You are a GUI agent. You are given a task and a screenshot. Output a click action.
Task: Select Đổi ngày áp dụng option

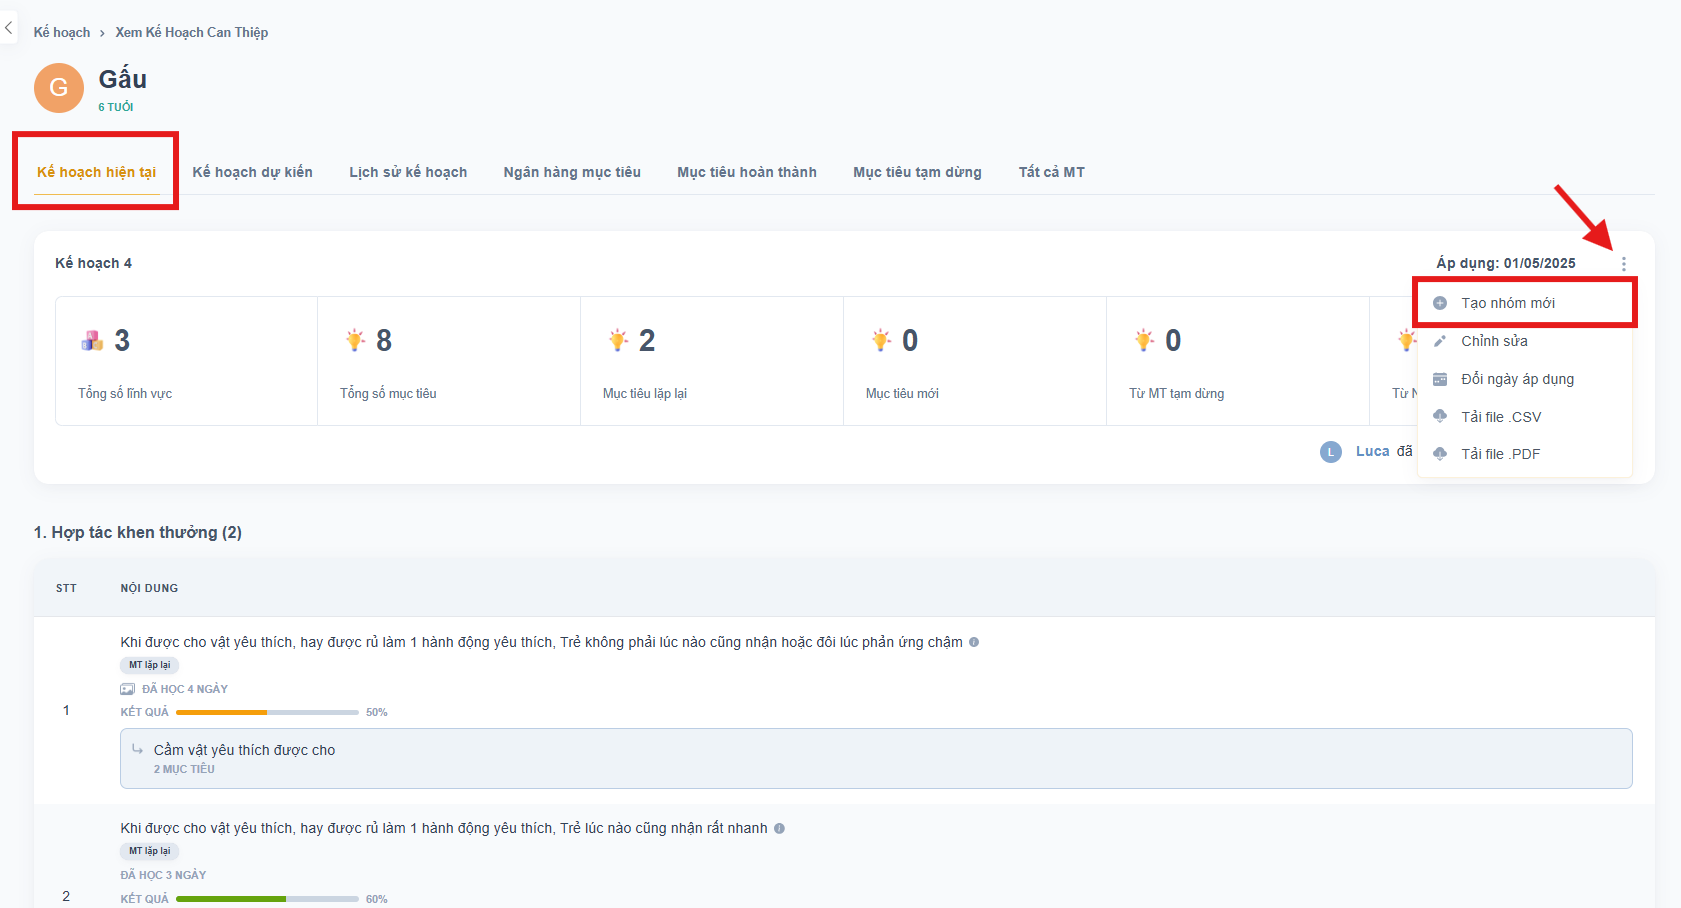pyautogui.click(x=1517, y=379)
